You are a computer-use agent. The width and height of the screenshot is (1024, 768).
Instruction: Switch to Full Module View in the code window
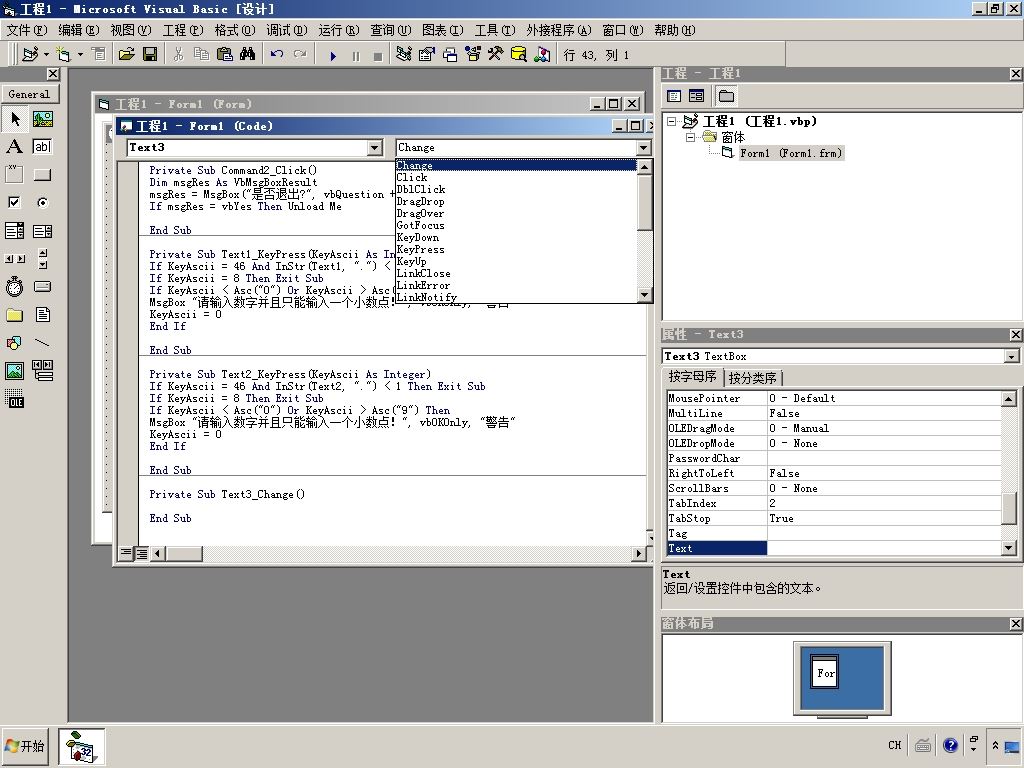coord(141,554)
